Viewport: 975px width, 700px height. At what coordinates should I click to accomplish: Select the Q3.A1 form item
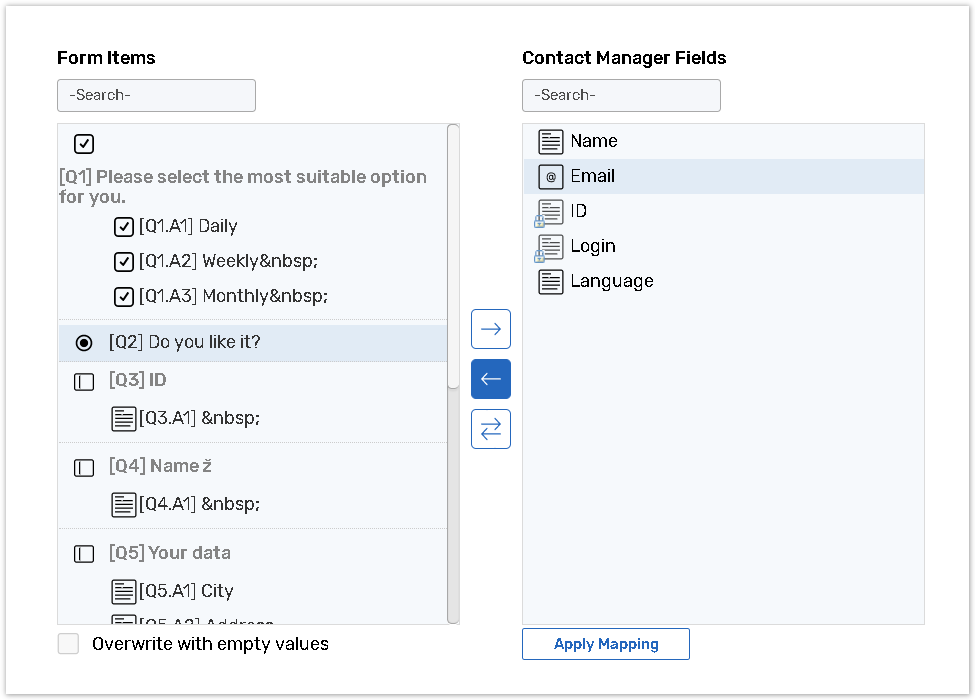coord(200,418)
